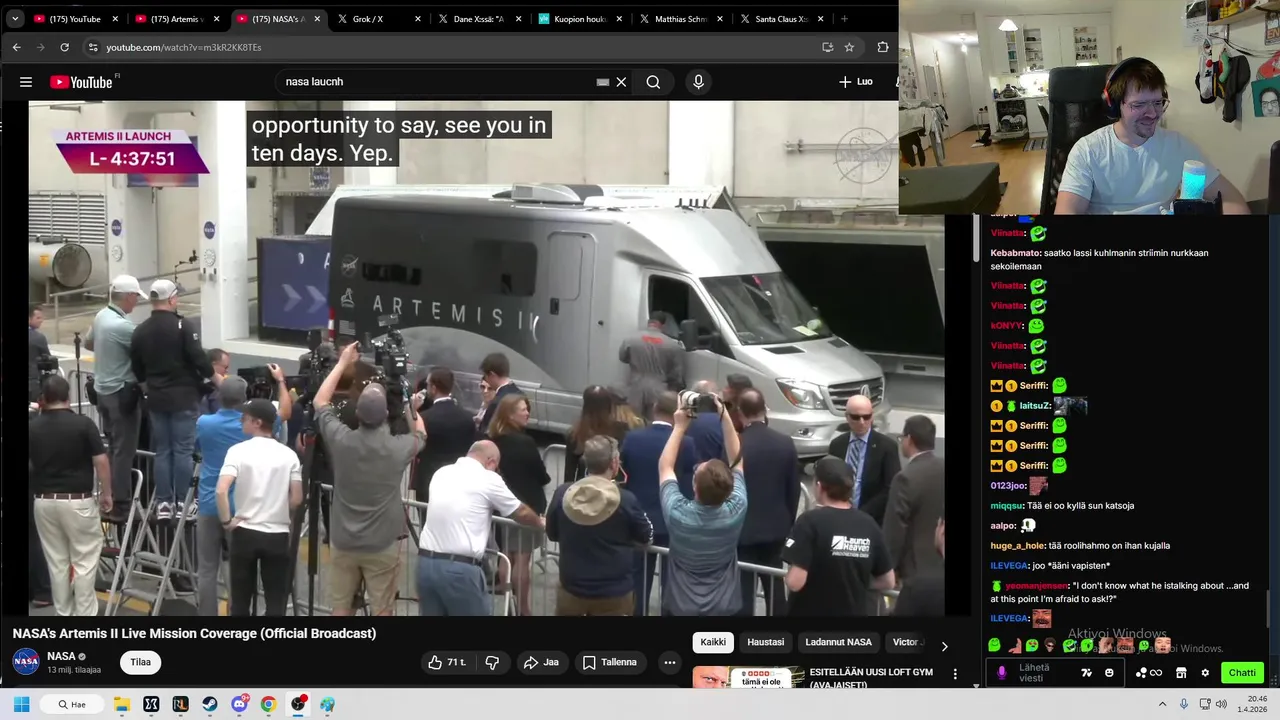1280x720 pixels.
Task: Open the NASA channel avatar
Action: (26, 661)
